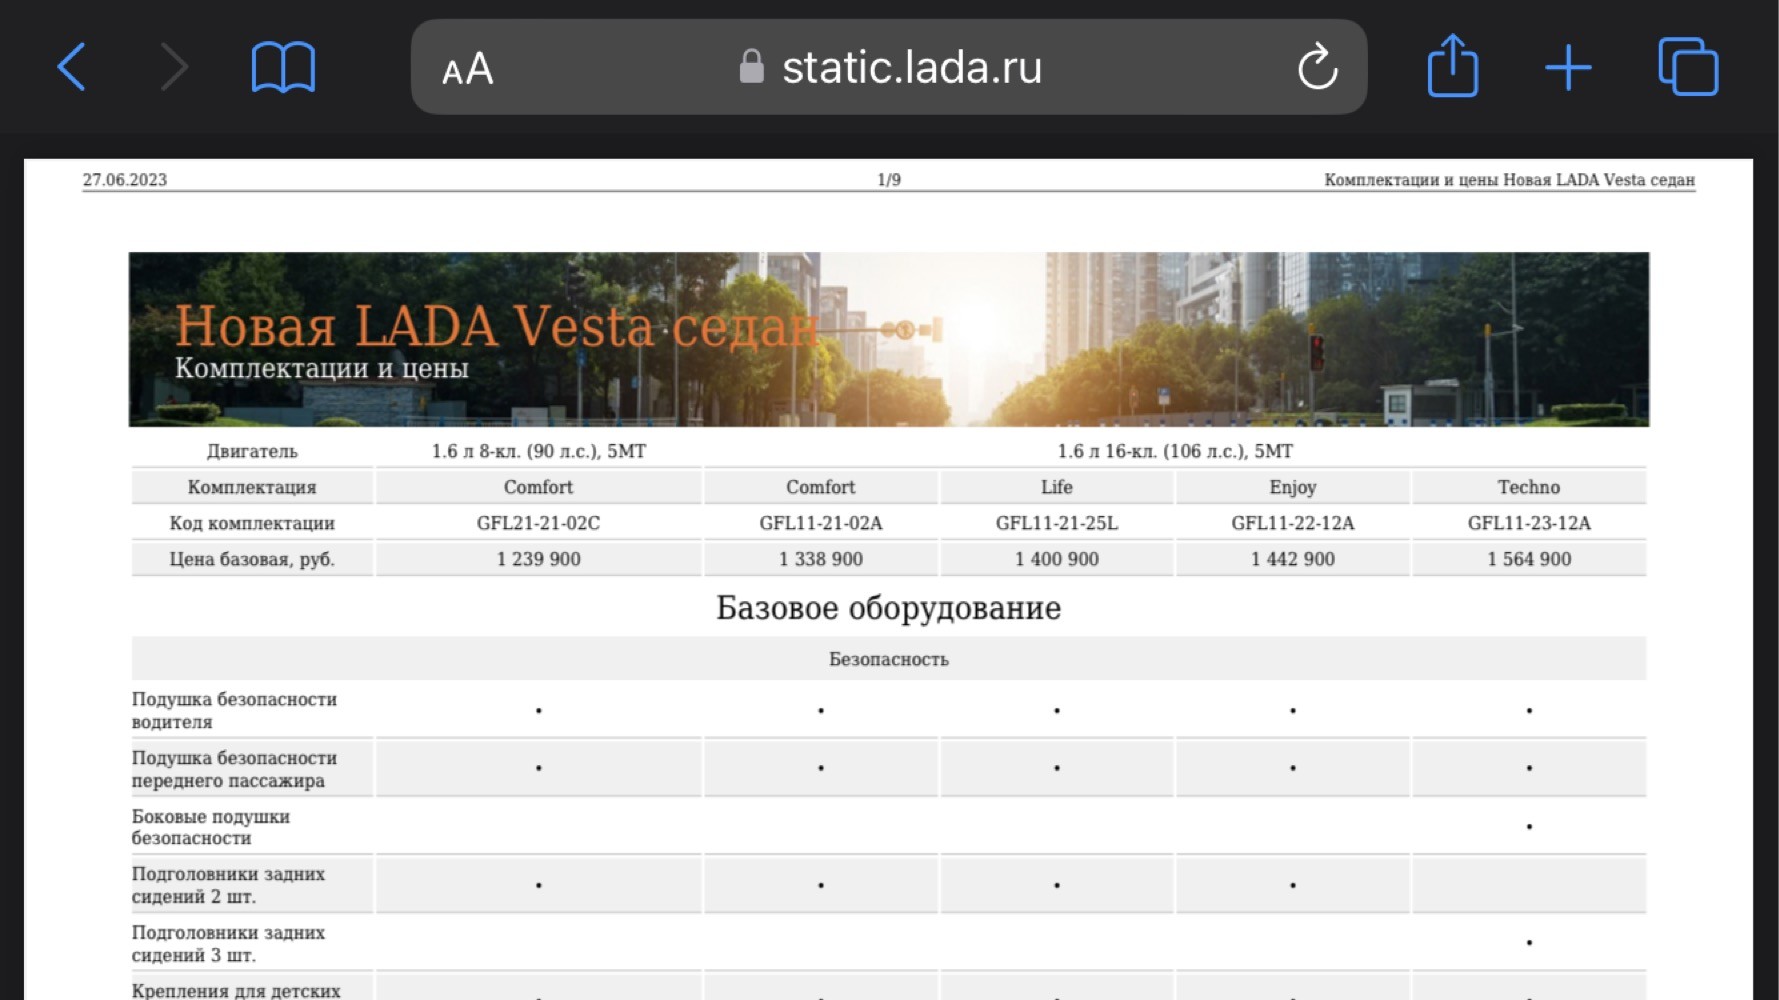Click the price 1 442 900
Screen dimensions: 1779x1000
point(1293,559)
